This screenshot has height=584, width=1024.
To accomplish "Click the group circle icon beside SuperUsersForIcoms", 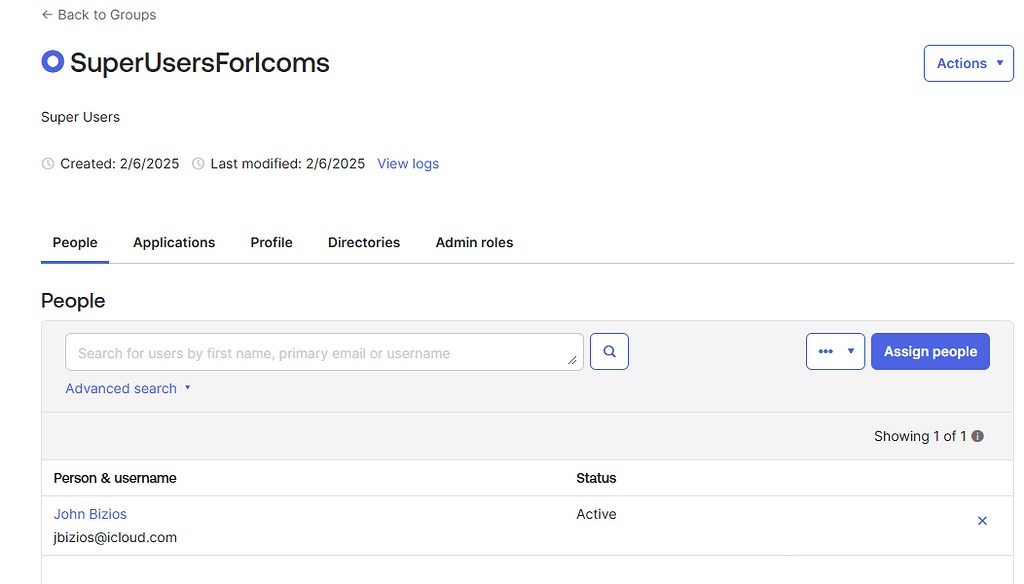I will 52,62.
